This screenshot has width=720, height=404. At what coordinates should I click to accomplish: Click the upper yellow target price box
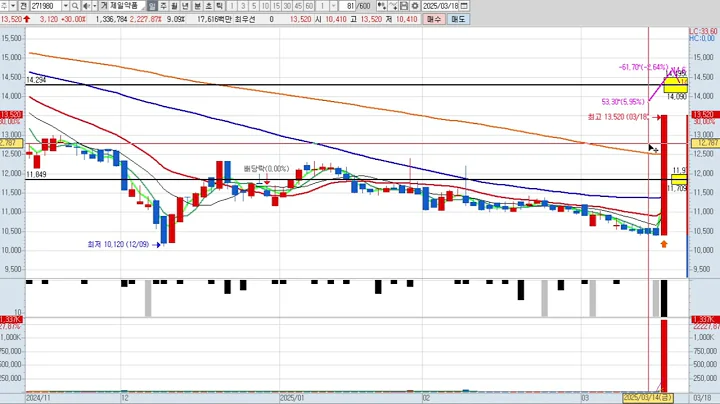click(x=675, y=85)
